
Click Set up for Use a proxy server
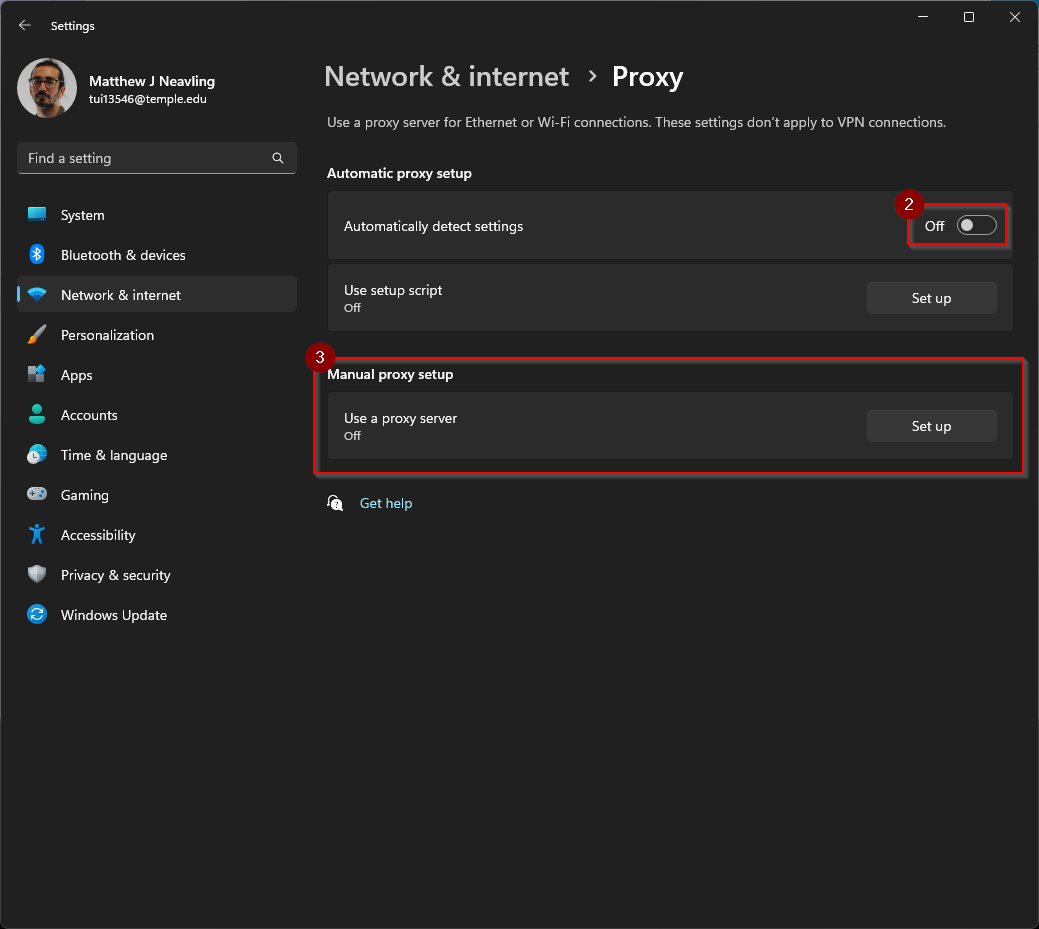pos(931,426)
